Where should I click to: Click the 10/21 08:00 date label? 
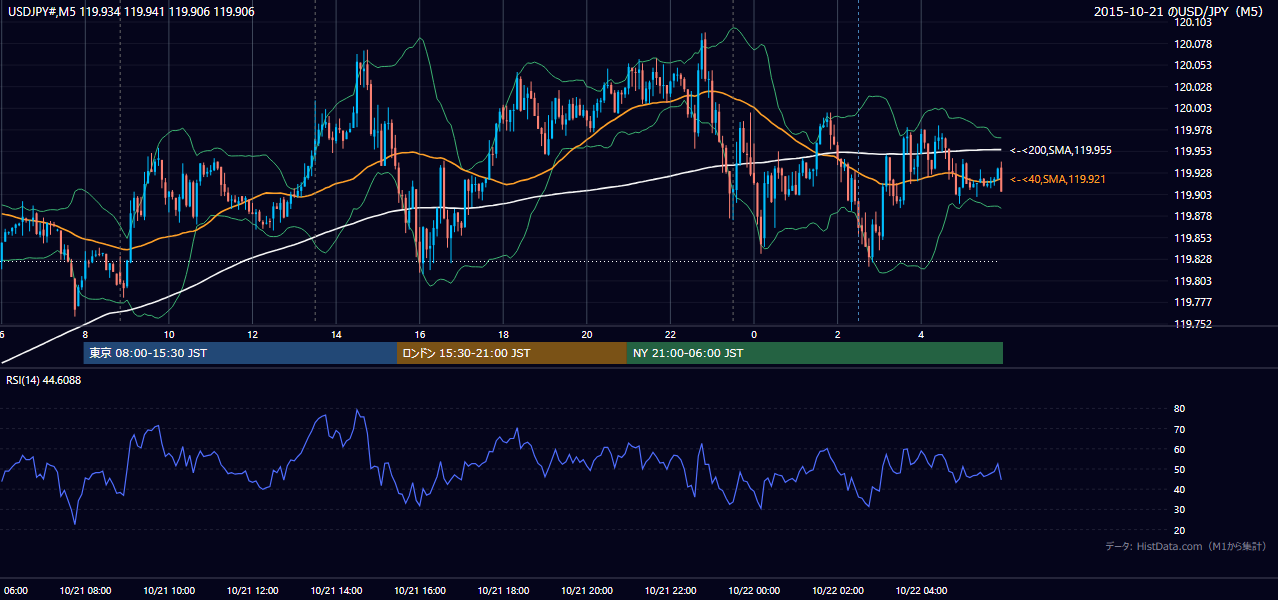[85, 590]
